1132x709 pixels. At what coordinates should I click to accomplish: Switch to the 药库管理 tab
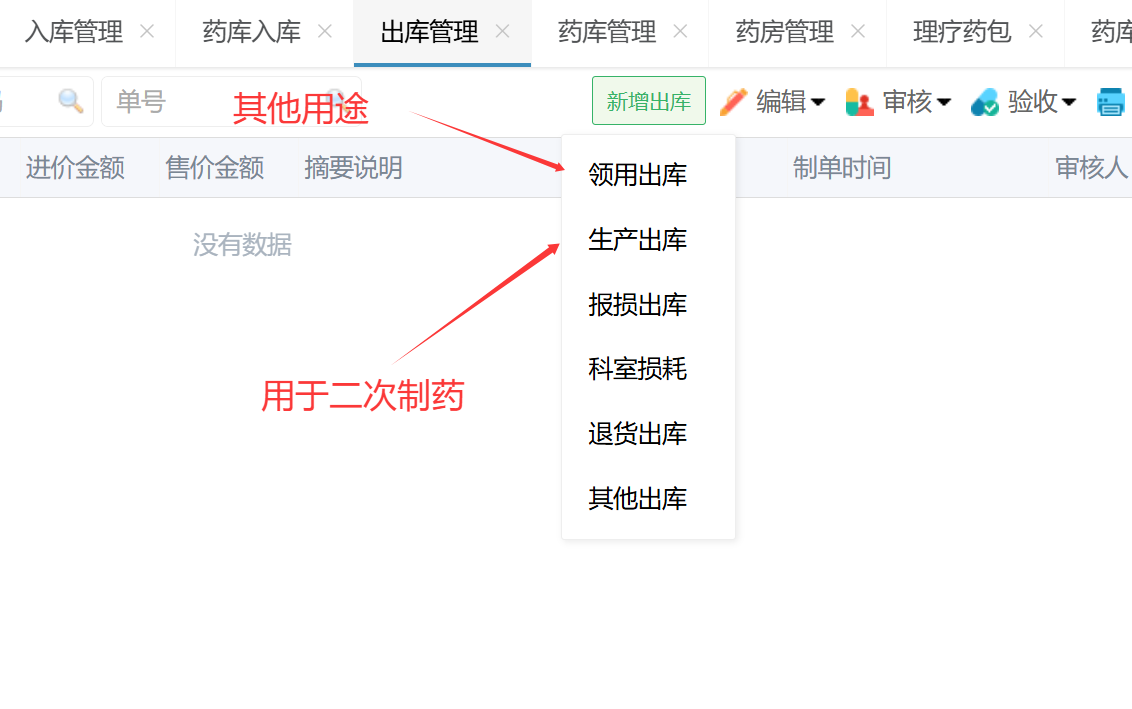607,32
